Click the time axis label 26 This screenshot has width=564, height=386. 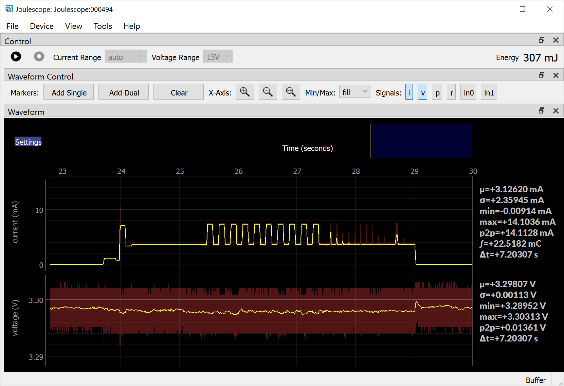pyautogui.click(x=238, y=171)
